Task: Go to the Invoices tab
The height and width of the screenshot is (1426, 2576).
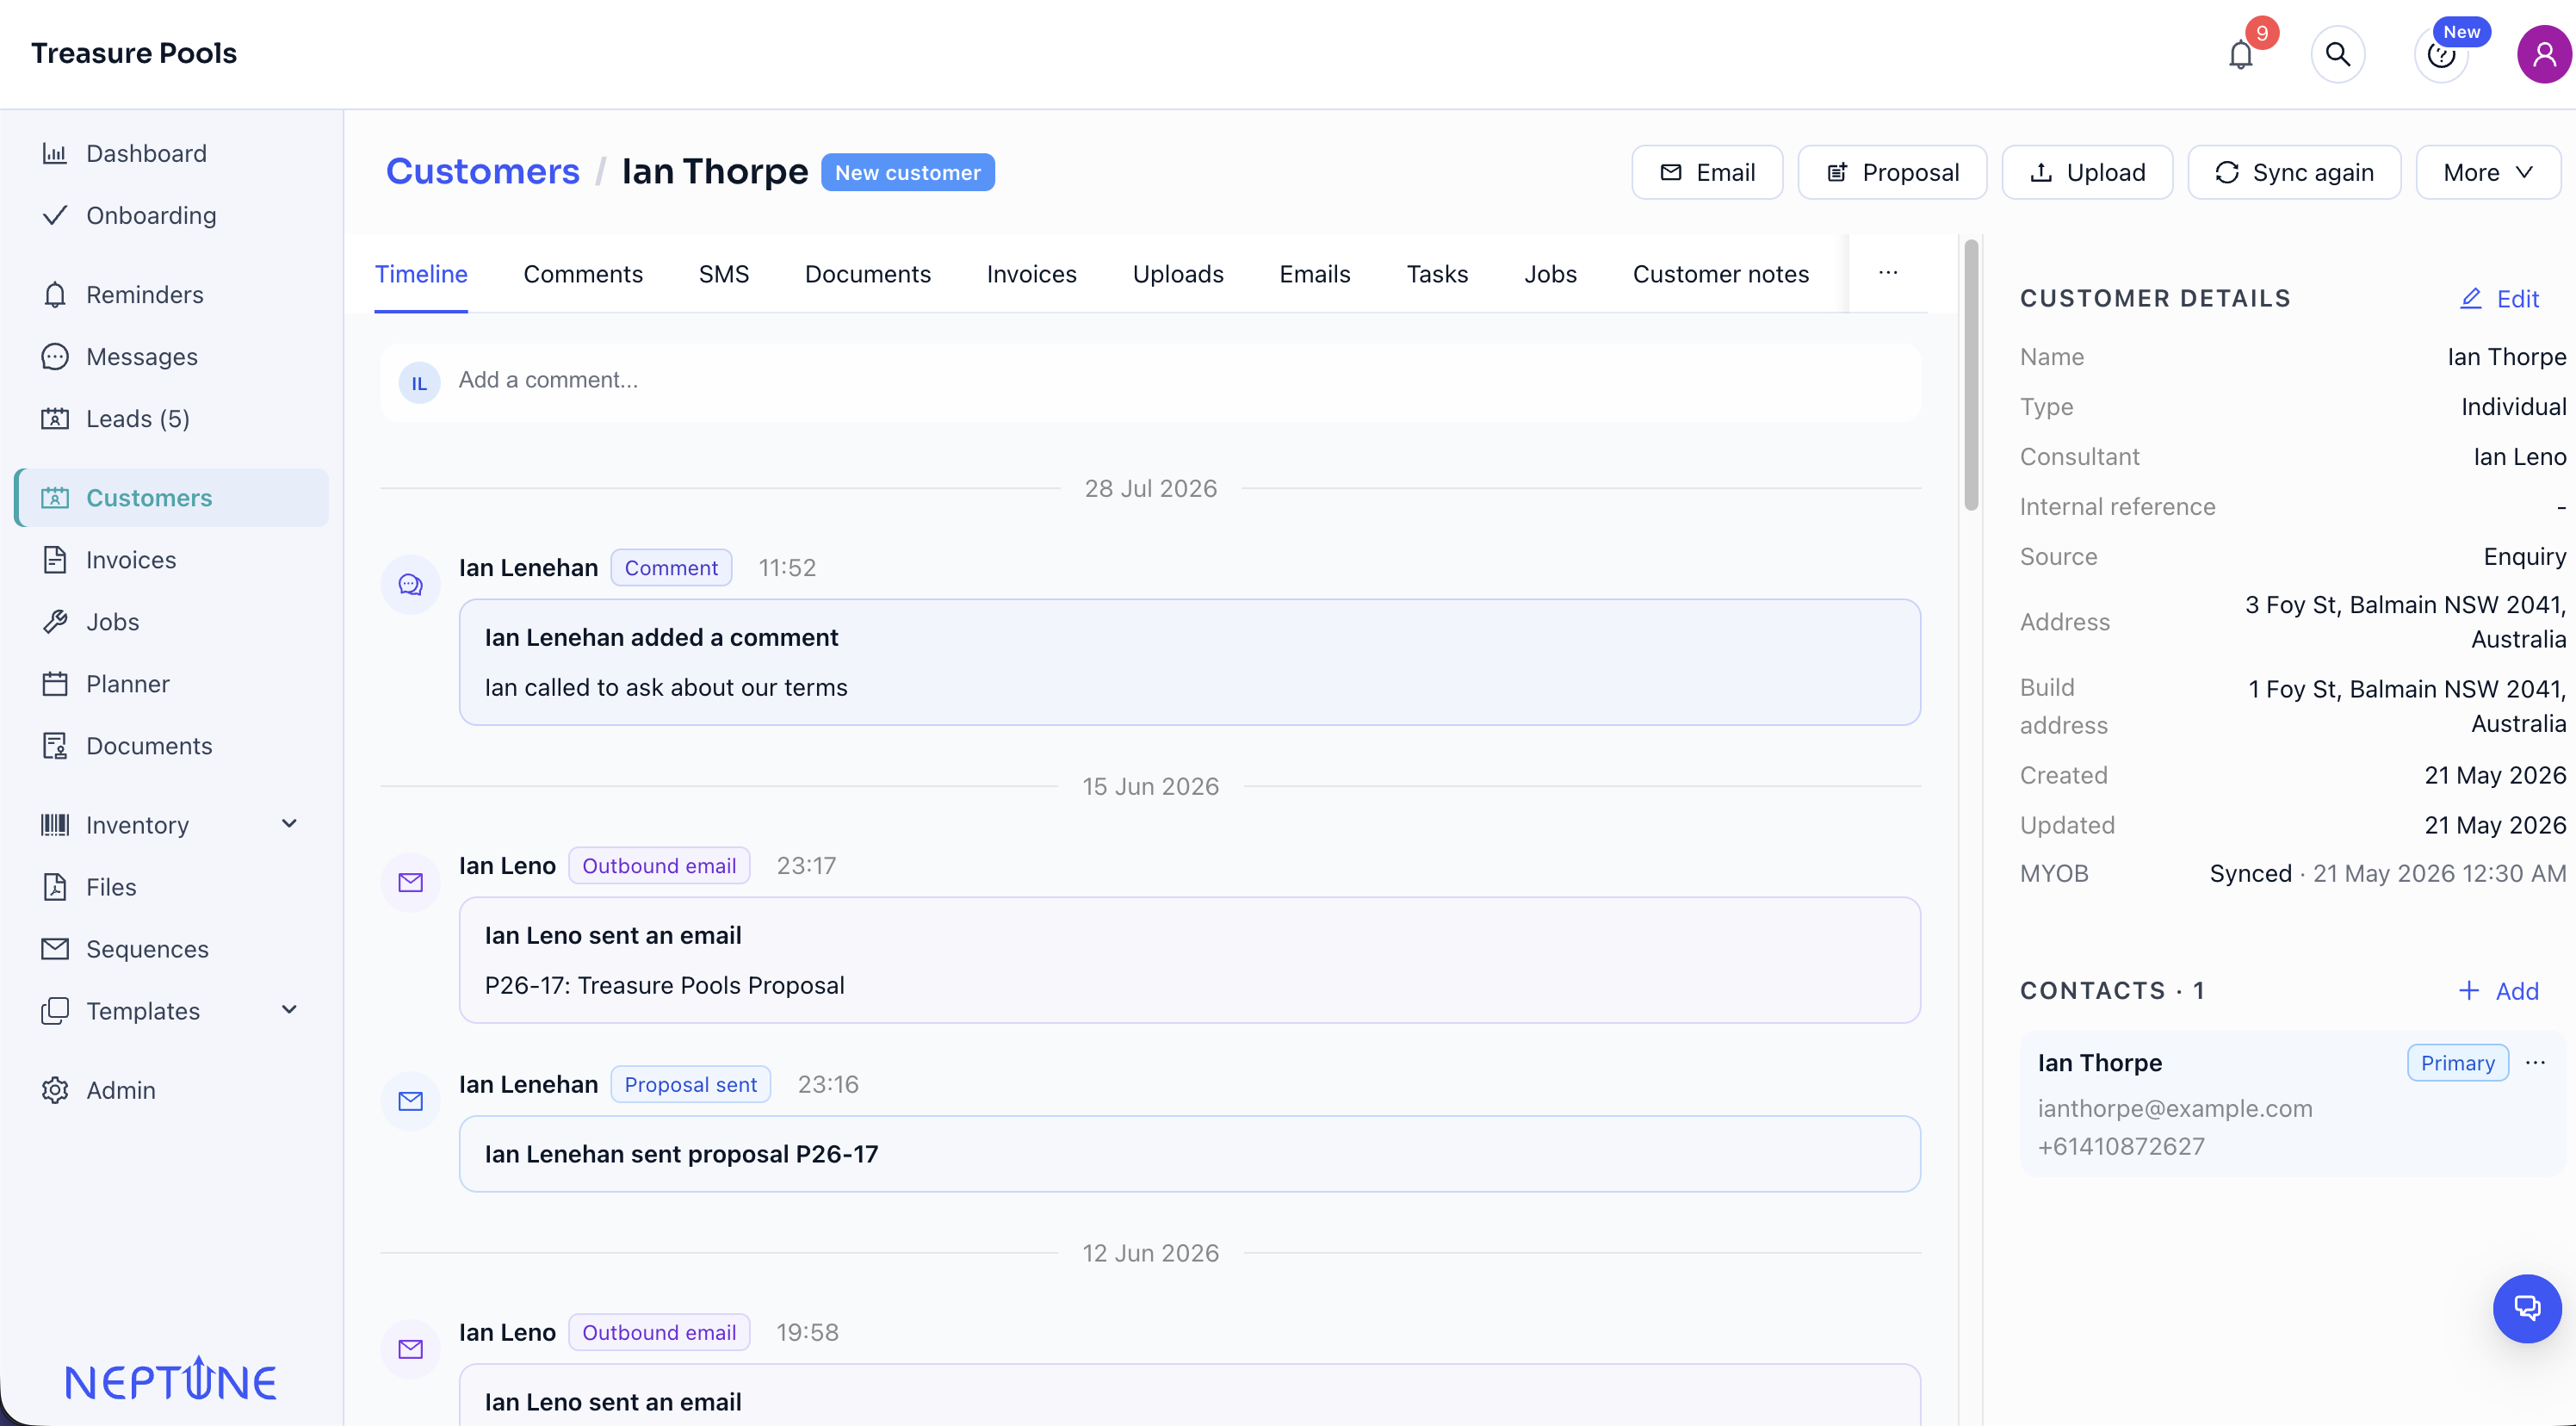Action: click(x=1031, y=274)
